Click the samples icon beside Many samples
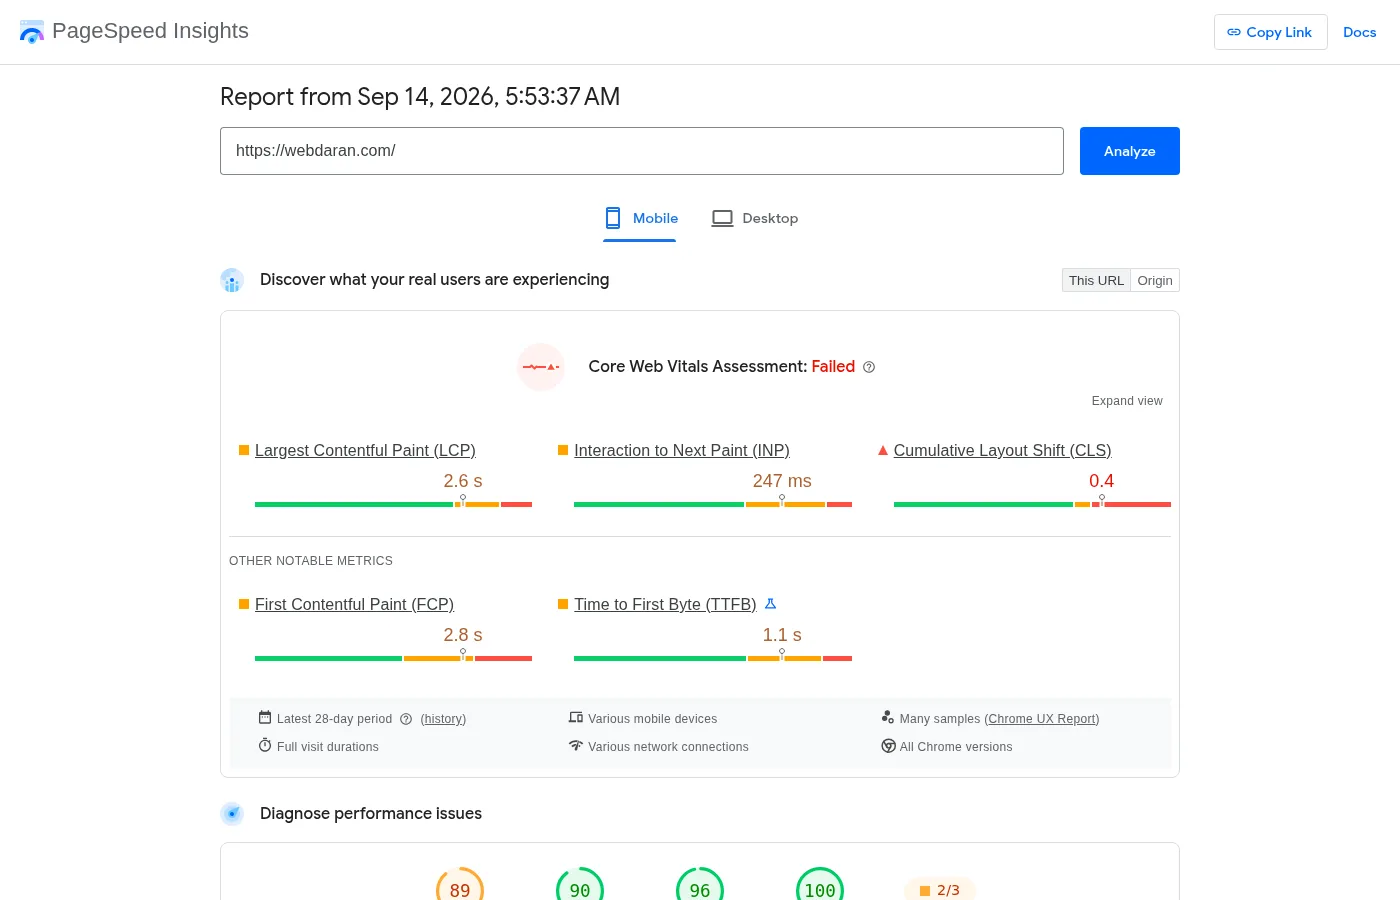The width and height of the screenshot is (1400, 900). point(888,717)
